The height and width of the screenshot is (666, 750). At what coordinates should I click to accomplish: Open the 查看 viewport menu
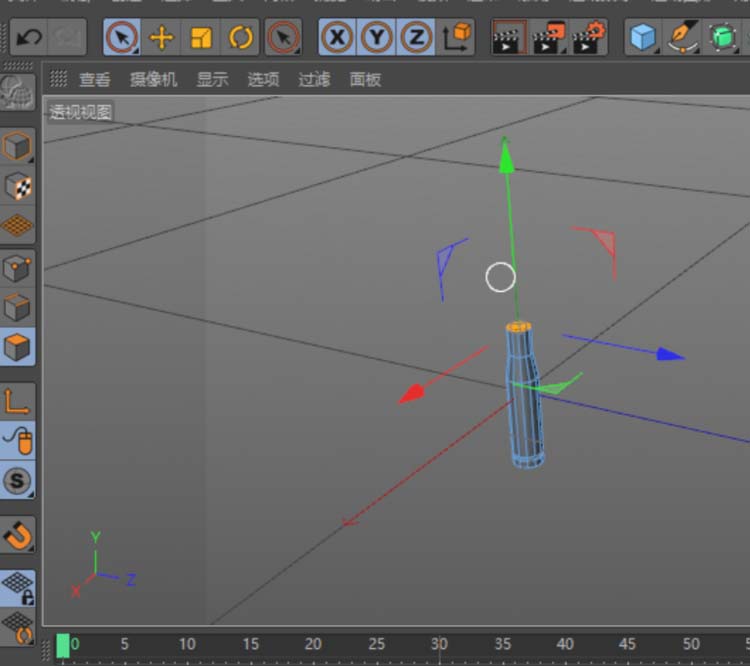[95, 80]
